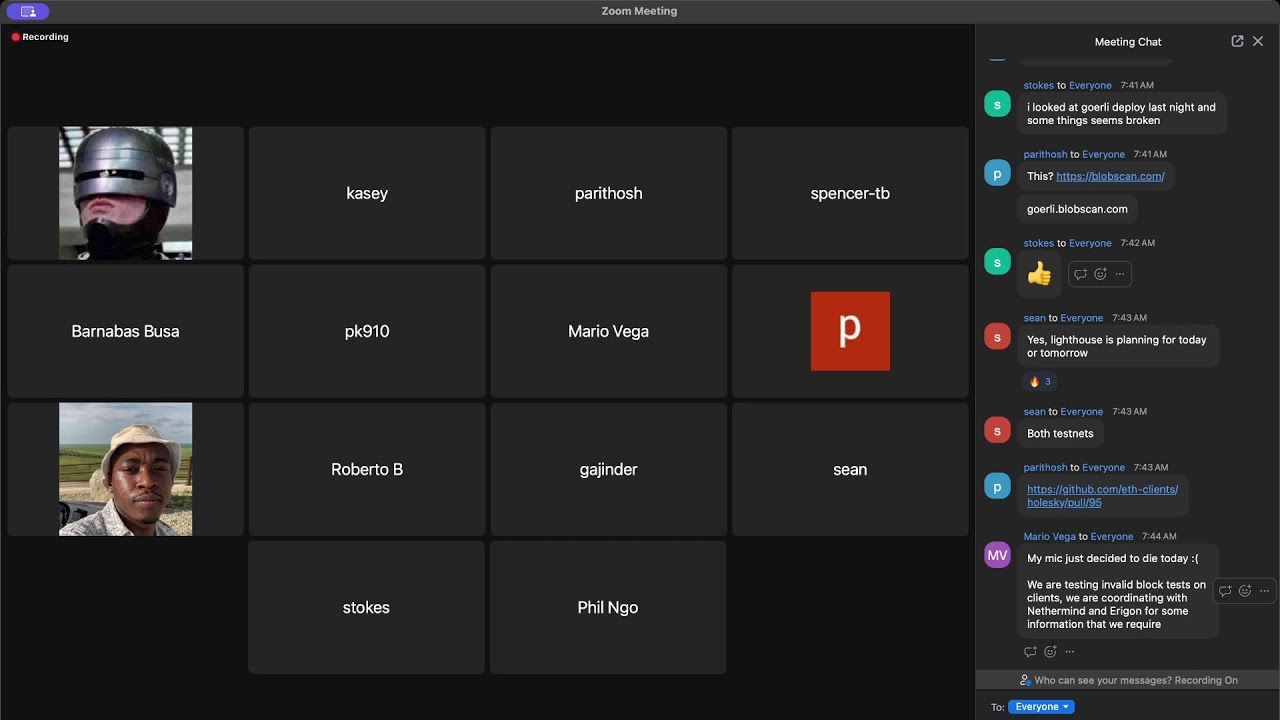The image size is (1280, 720).
Task: Click parithosh's avatar beside blobscan link message
Action: click(x=997, y=173)
